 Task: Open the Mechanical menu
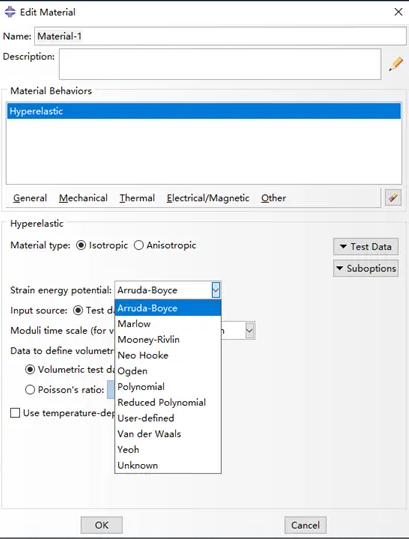coord(83,198)
